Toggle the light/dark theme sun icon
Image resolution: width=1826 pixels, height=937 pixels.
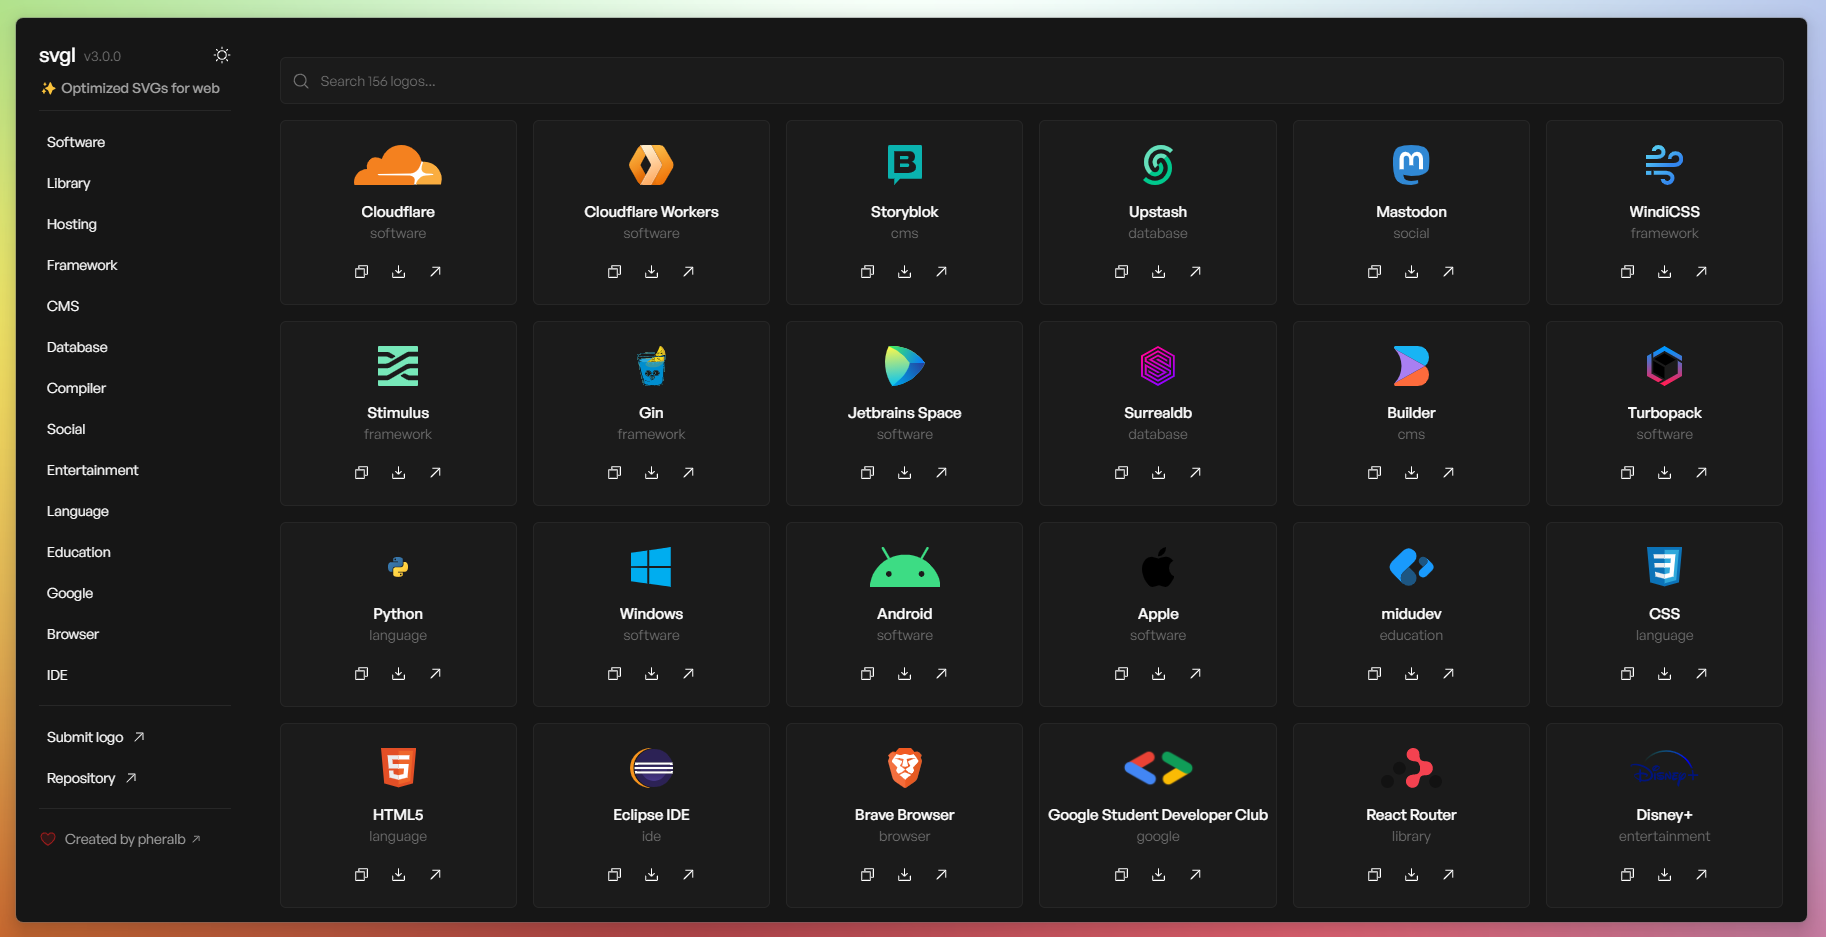(222, 55)
